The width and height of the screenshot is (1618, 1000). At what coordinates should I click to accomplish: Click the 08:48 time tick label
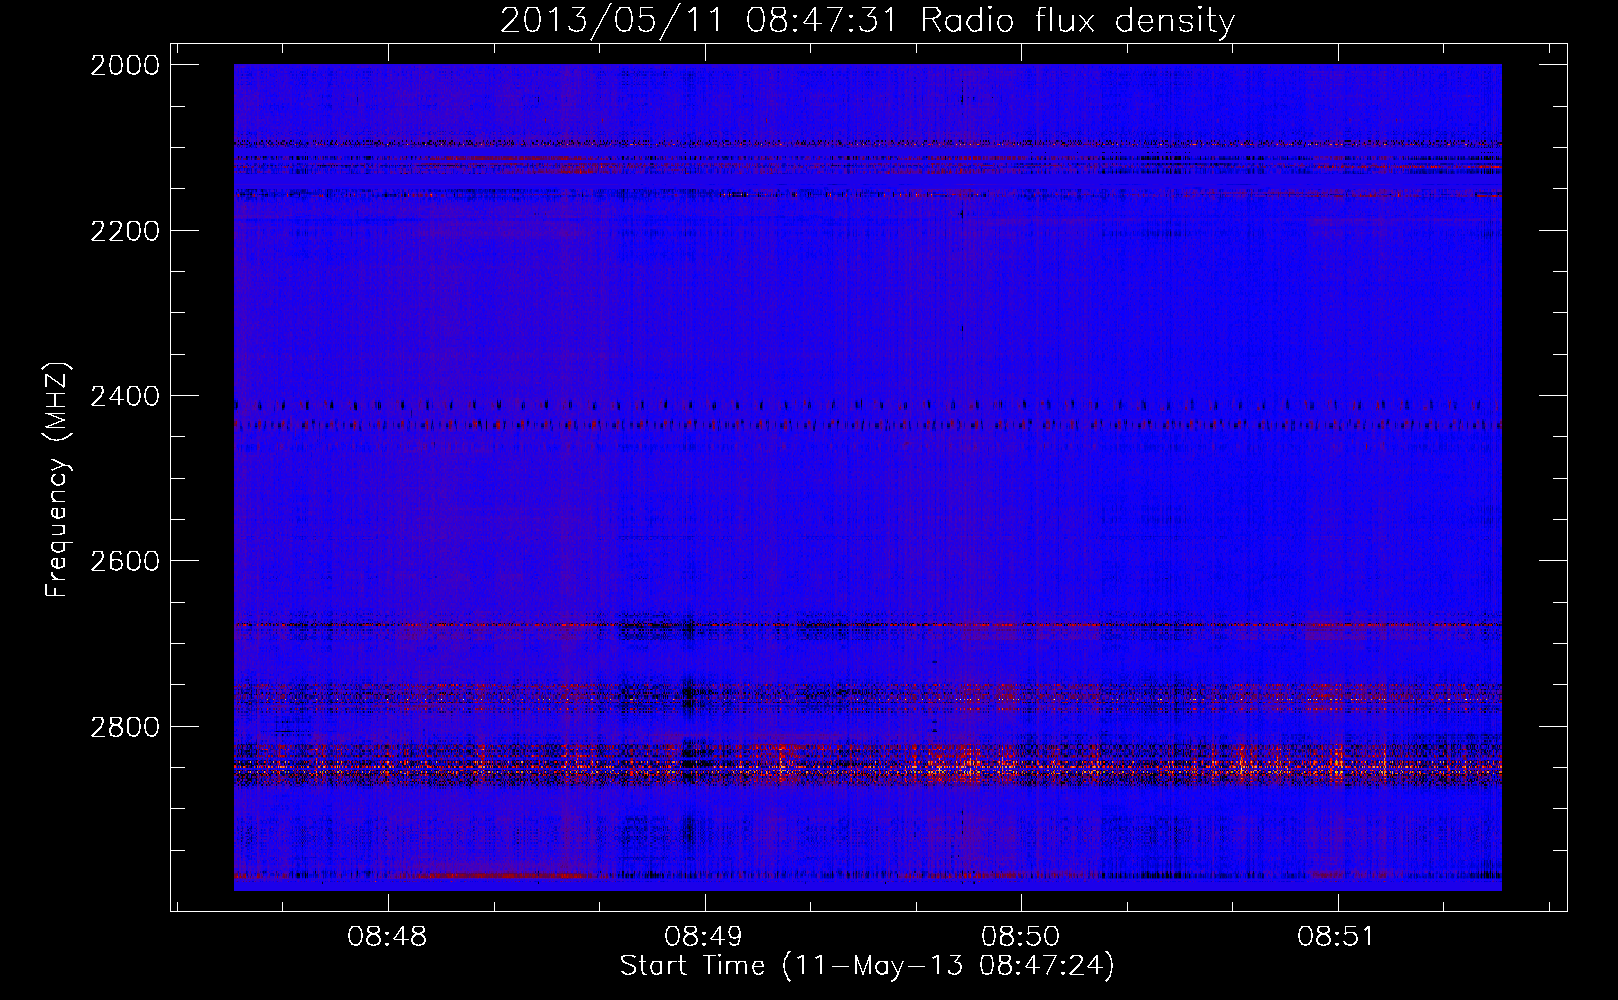388,937
